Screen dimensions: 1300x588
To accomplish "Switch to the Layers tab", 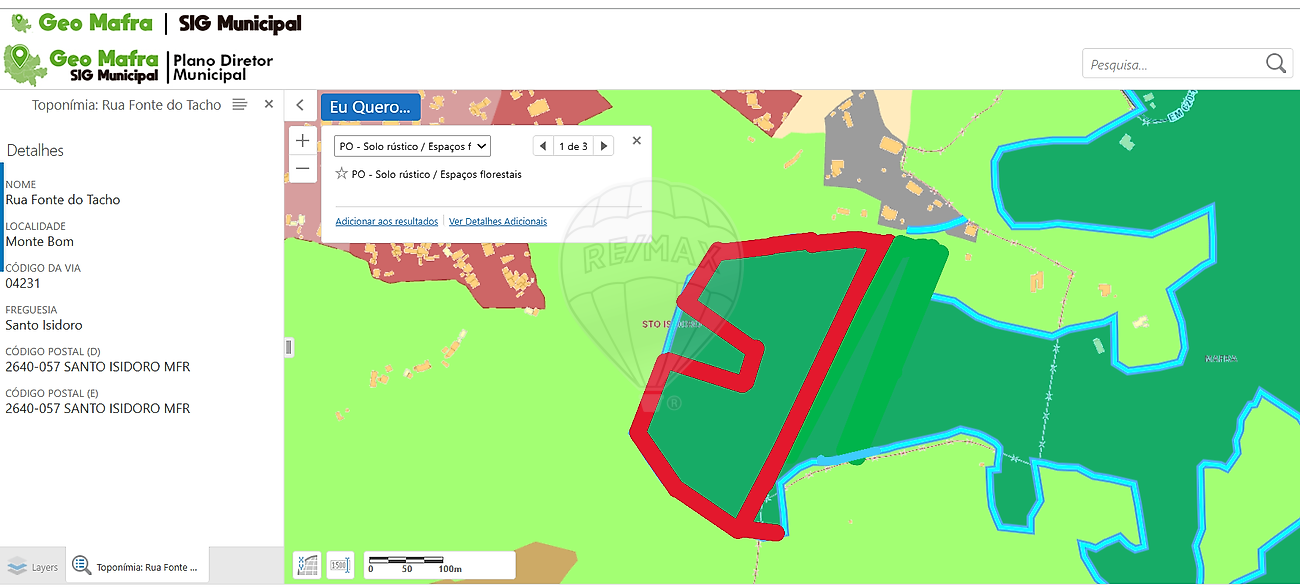I will (33, 567).
